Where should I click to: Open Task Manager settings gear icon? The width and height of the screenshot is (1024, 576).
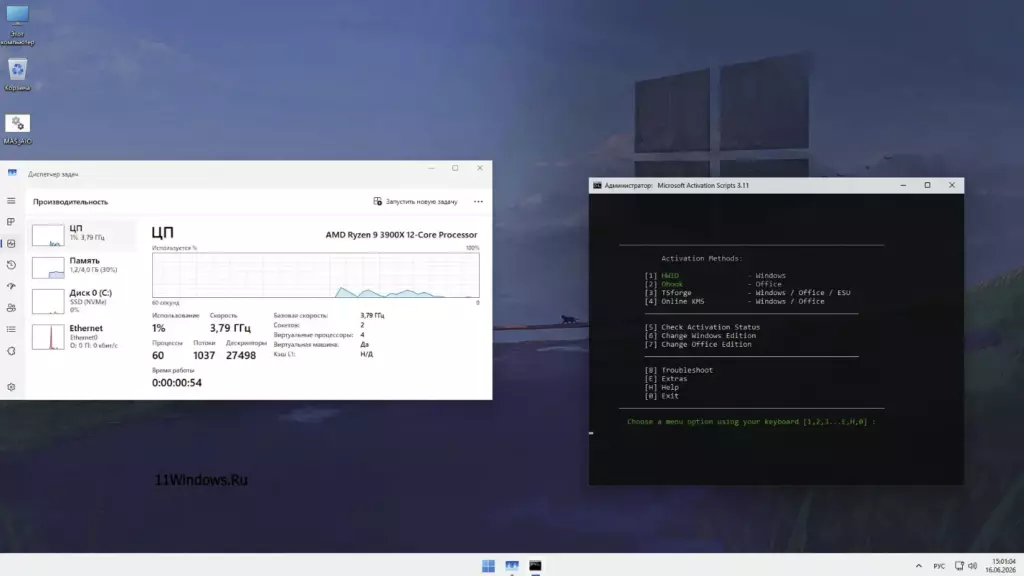tap(11, 387)
